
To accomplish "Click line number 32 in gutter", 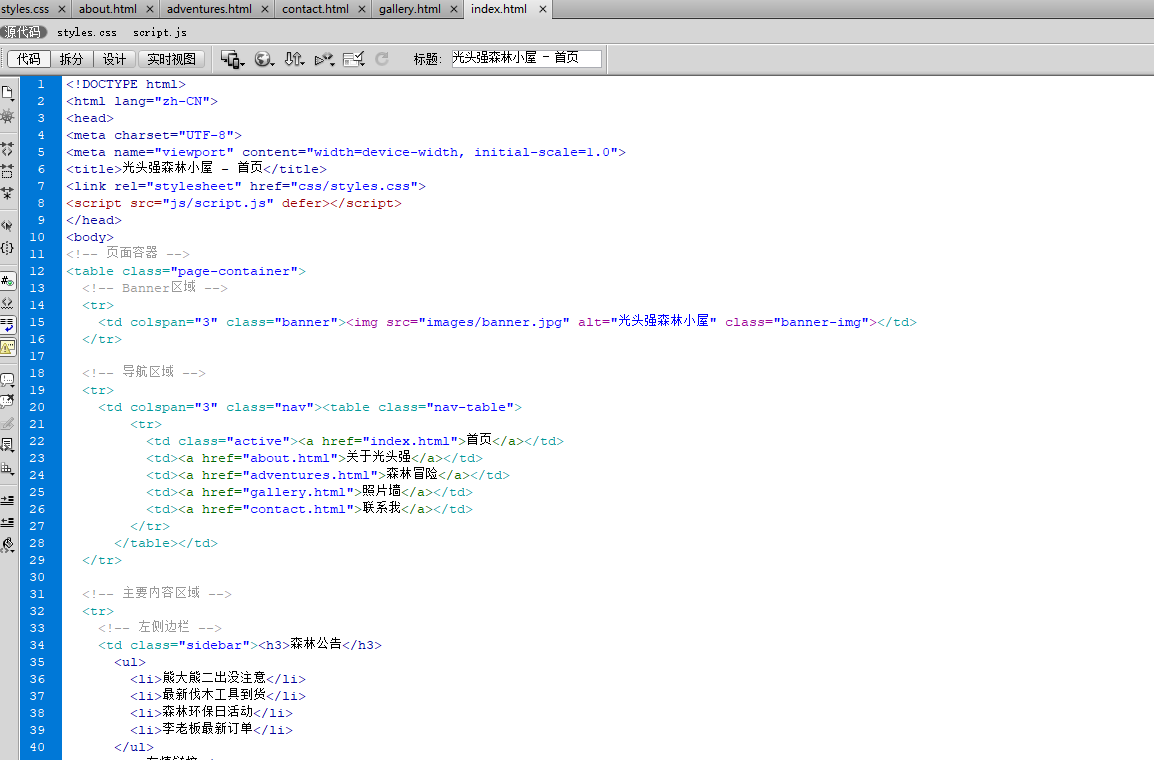I will [37, 611].
